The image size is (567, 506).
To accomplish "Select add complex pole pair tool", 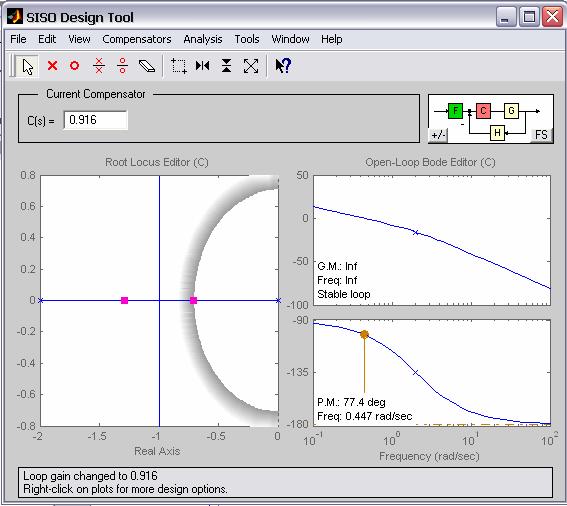I will coord(99,66).
